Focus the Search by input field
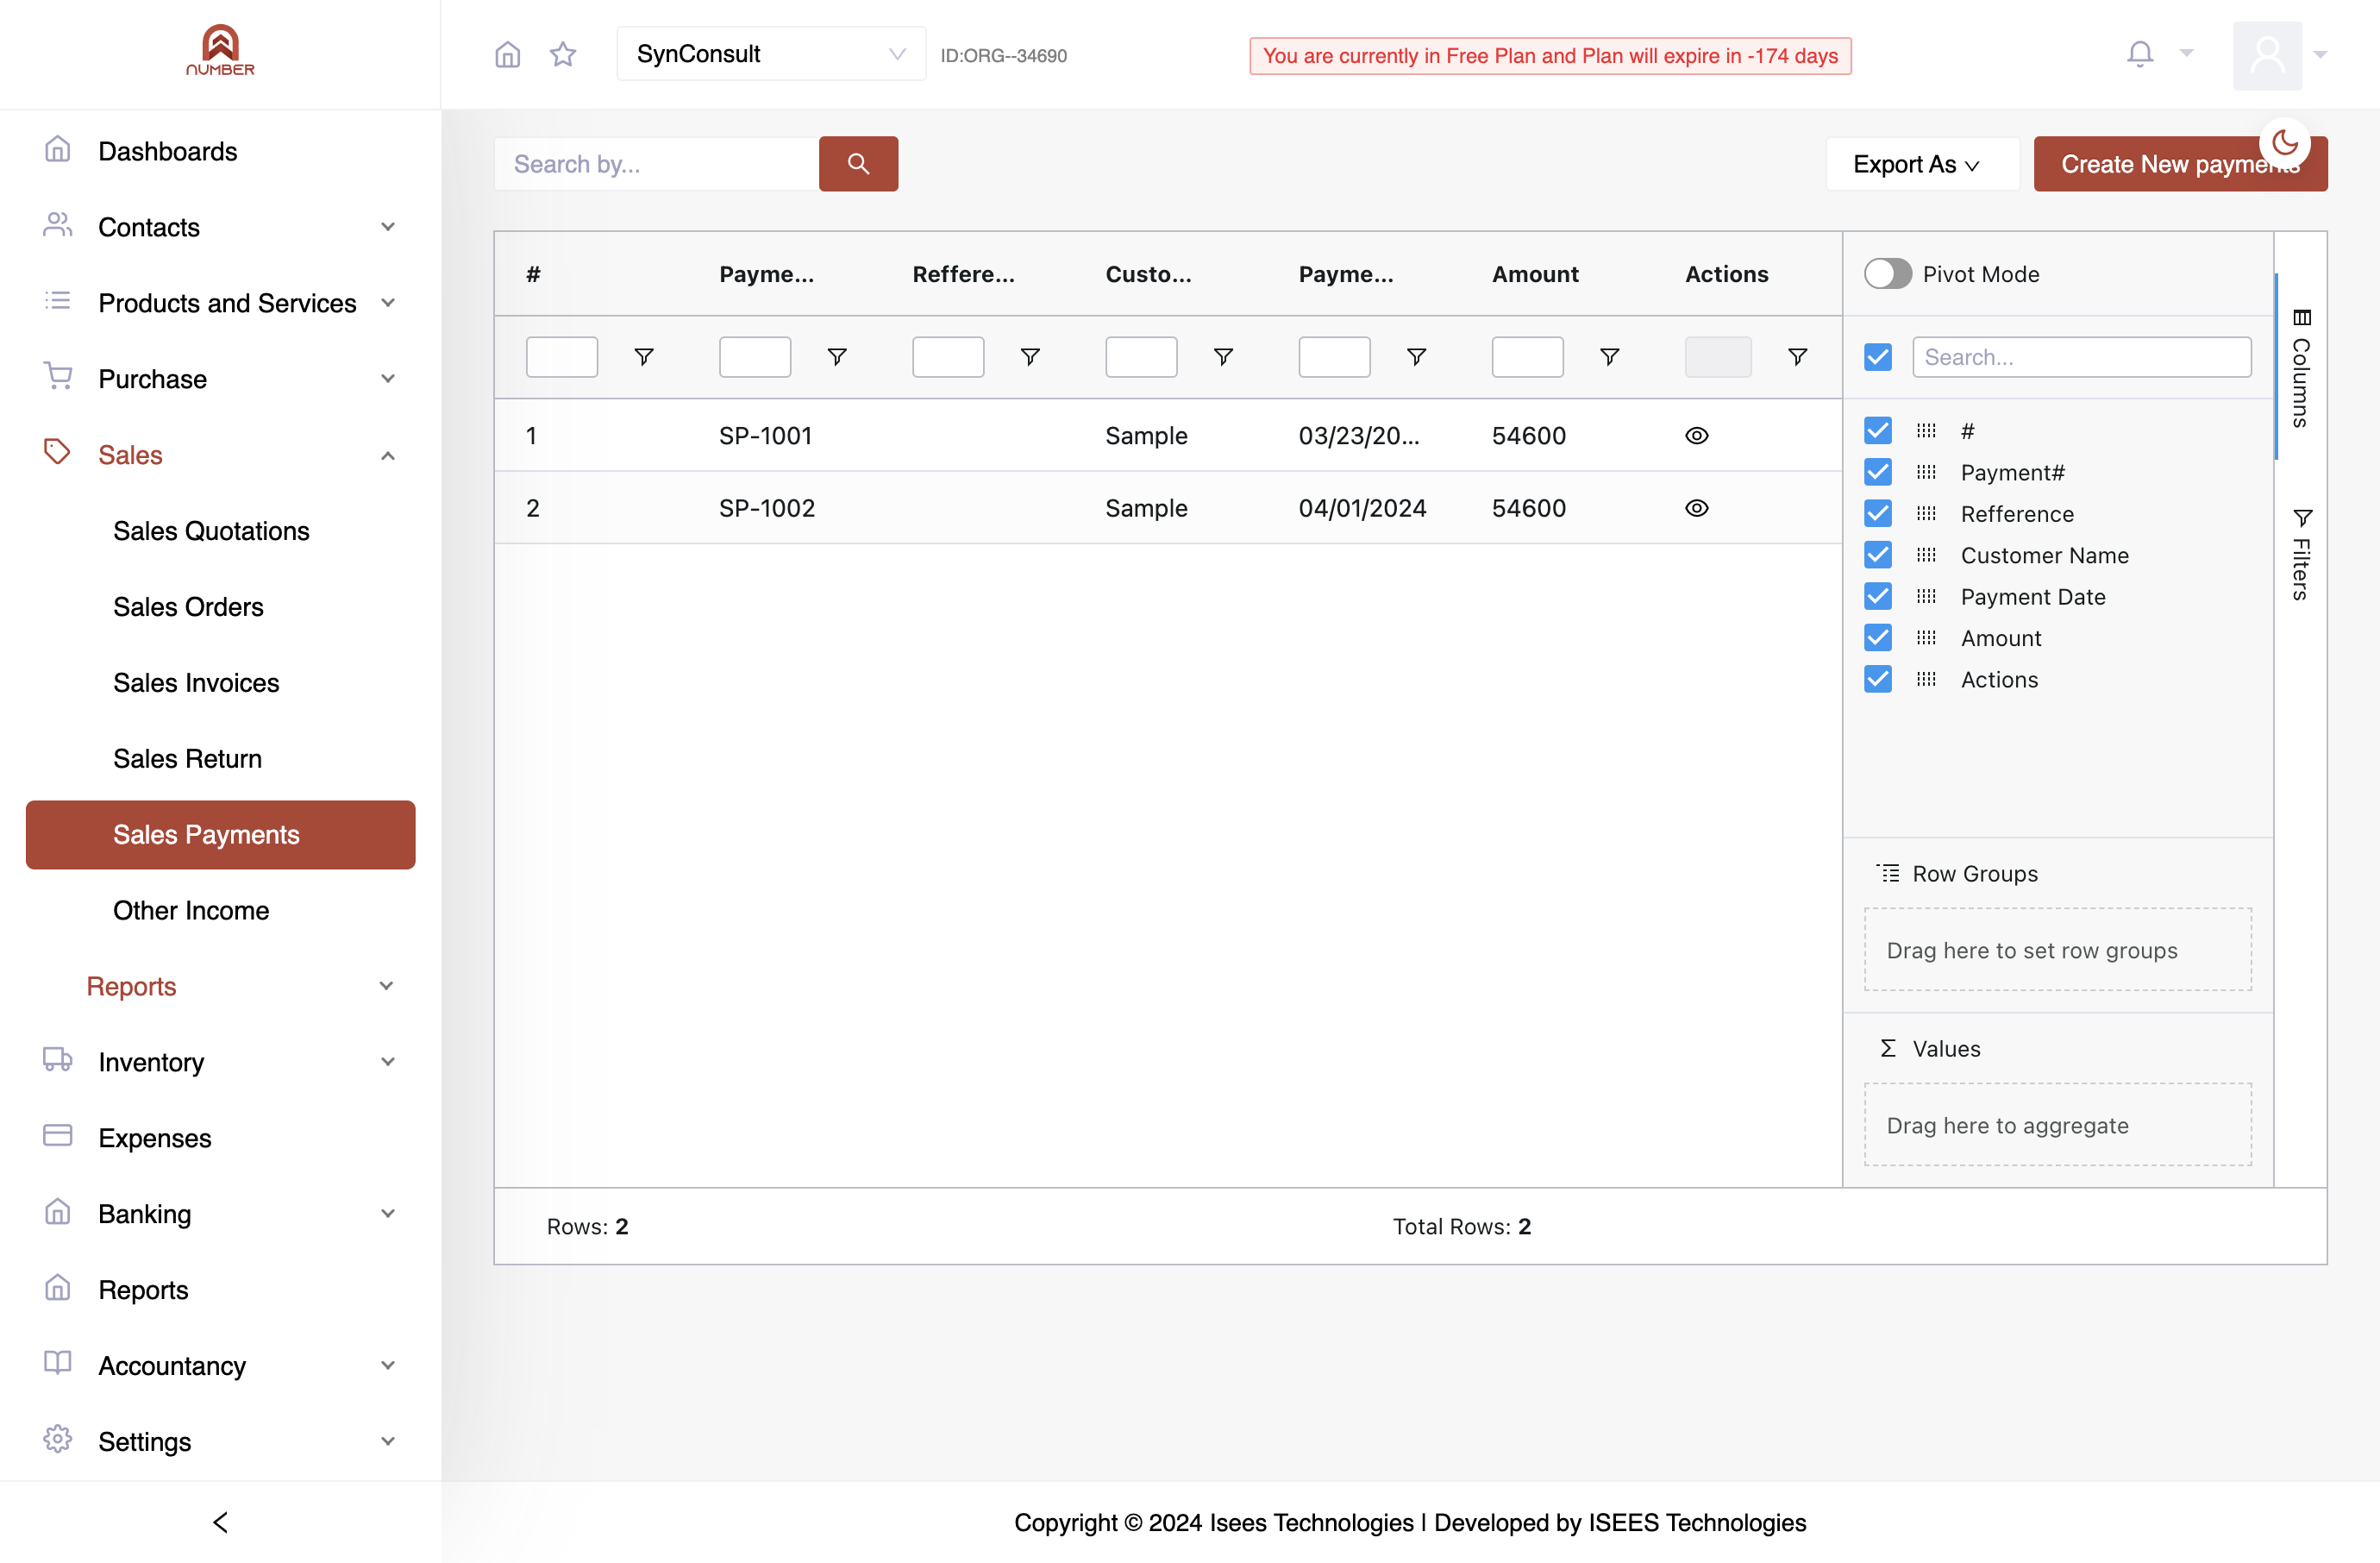 pyautogui.click(x=656, y=164)
